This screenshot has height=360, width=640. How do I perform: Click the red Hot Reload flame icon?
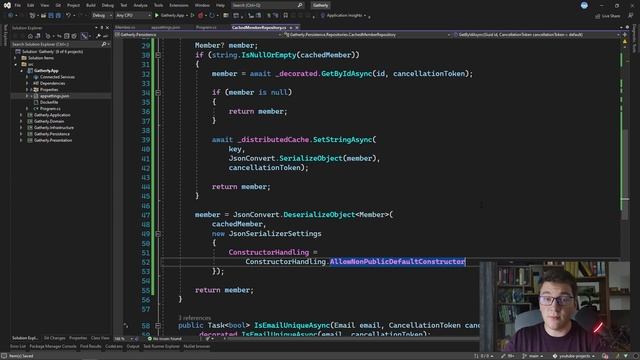(200, 16)
